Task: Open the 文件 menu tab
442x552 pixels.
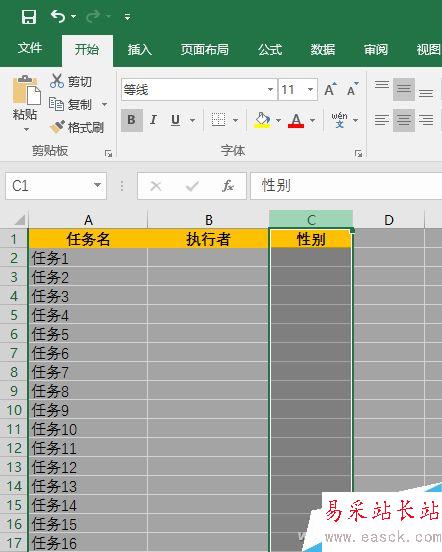Action: coord(30,48)
